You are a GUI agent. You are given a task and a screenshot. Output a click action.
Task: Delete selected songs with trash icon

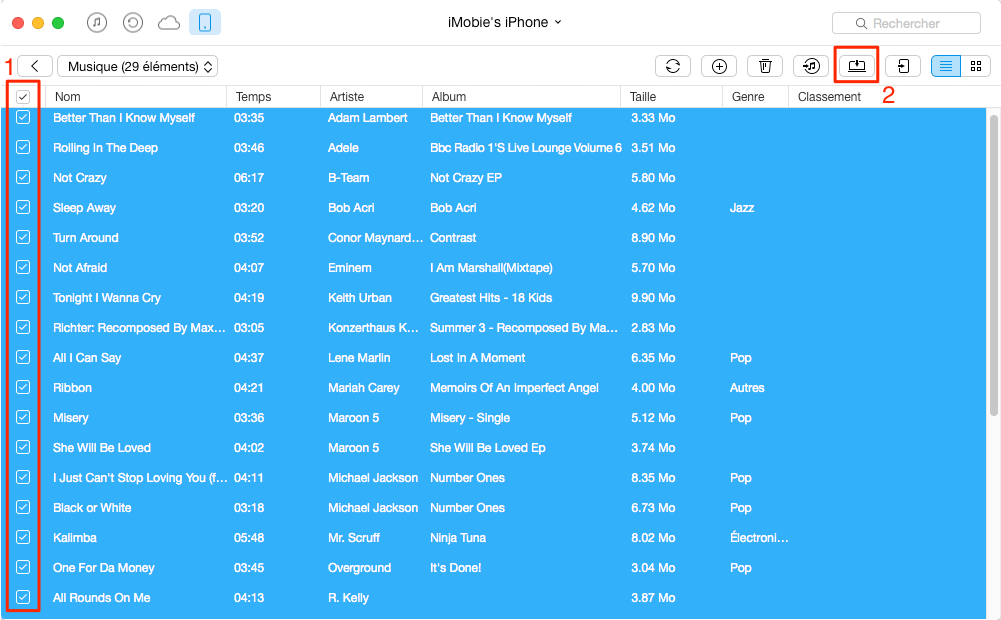pos(765,66)
